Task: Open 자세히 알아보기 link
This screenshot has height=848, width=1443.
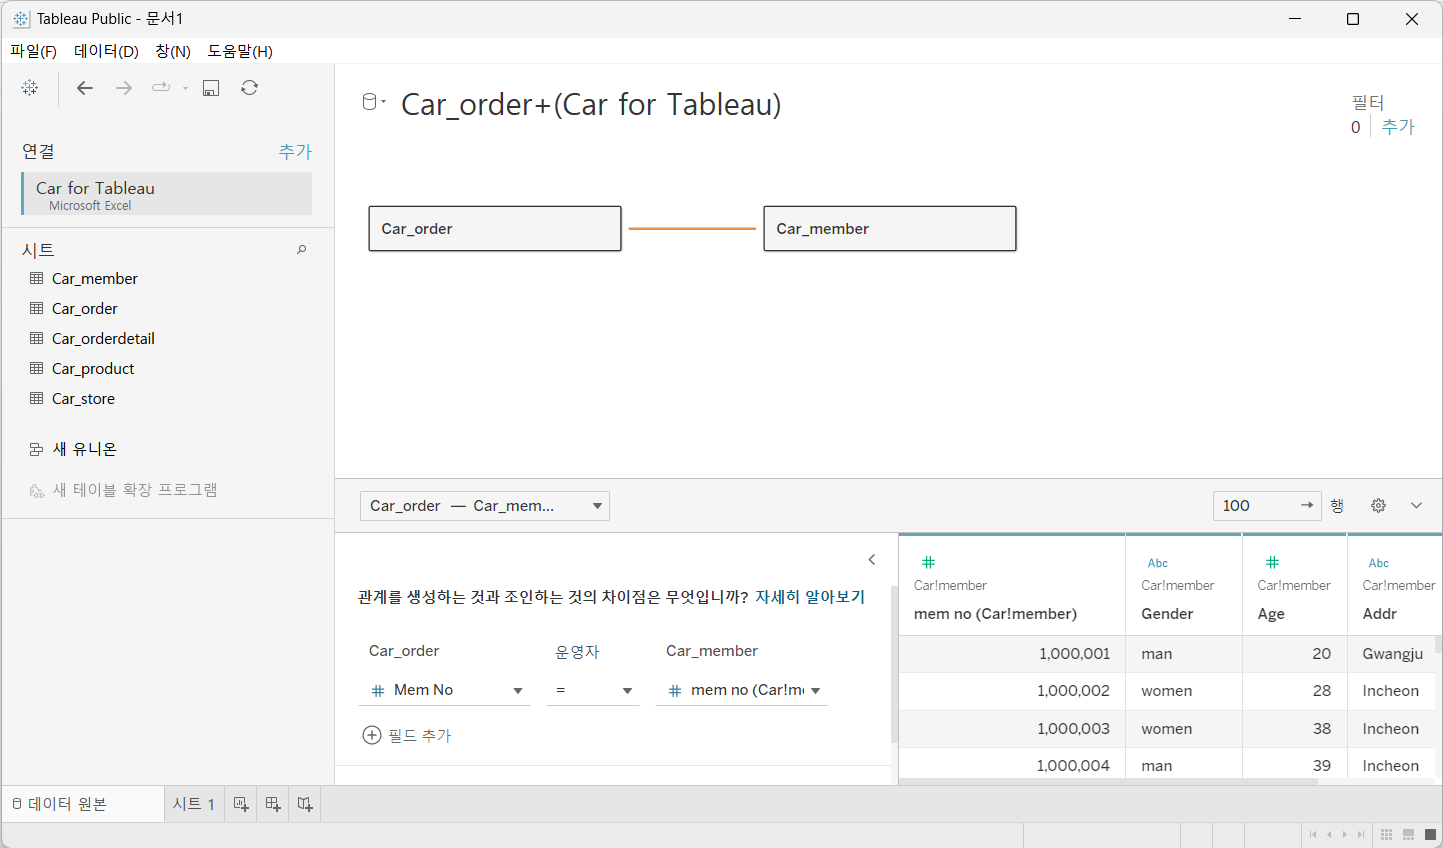Action: (x=810, y=597)
